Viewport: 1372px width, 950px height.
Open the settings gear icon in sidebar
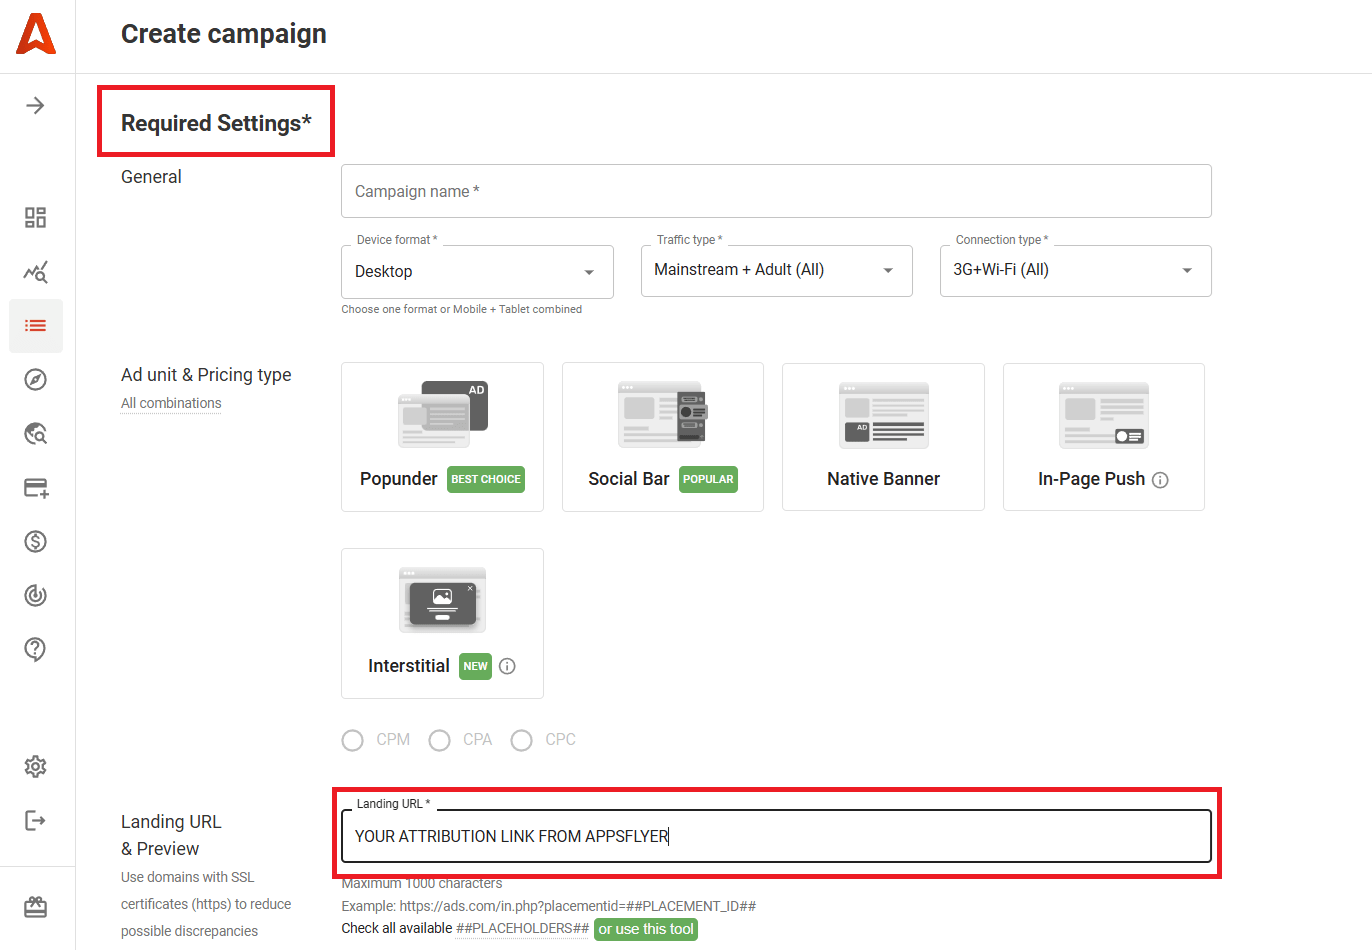pos(36,767)
